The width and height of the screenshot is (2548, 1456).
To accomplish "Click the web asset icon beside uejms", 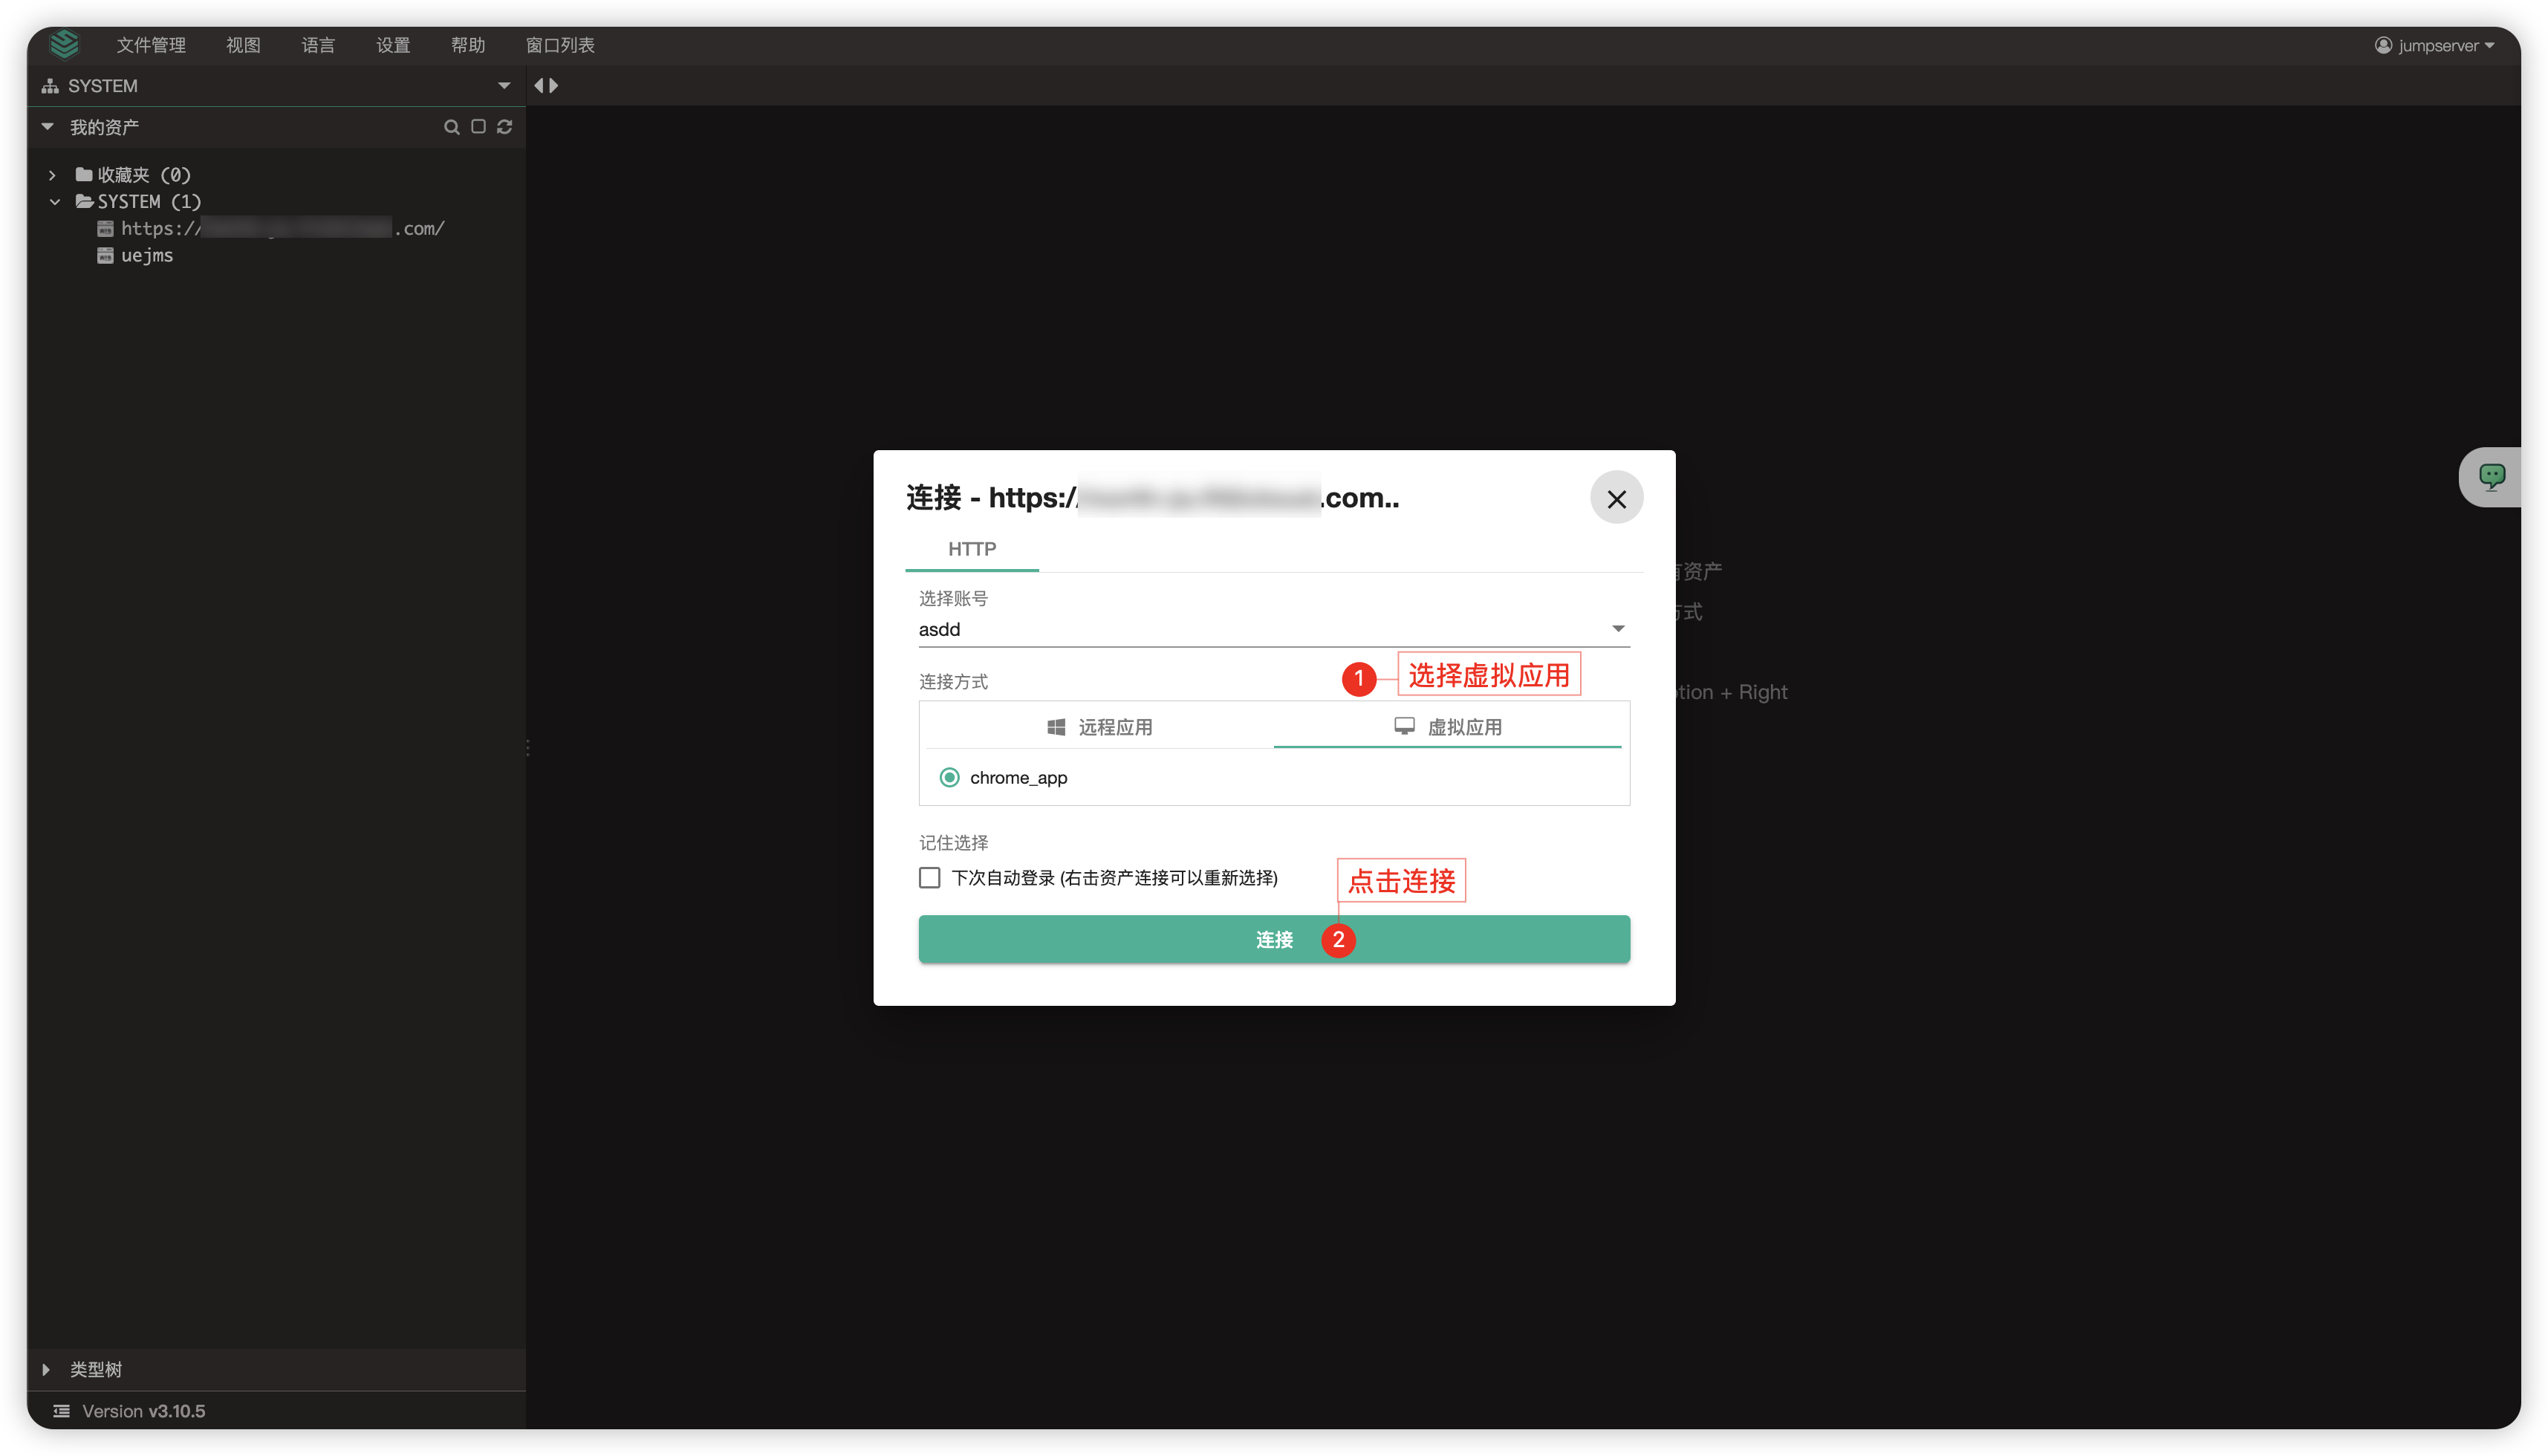I will tap(105, 256).
